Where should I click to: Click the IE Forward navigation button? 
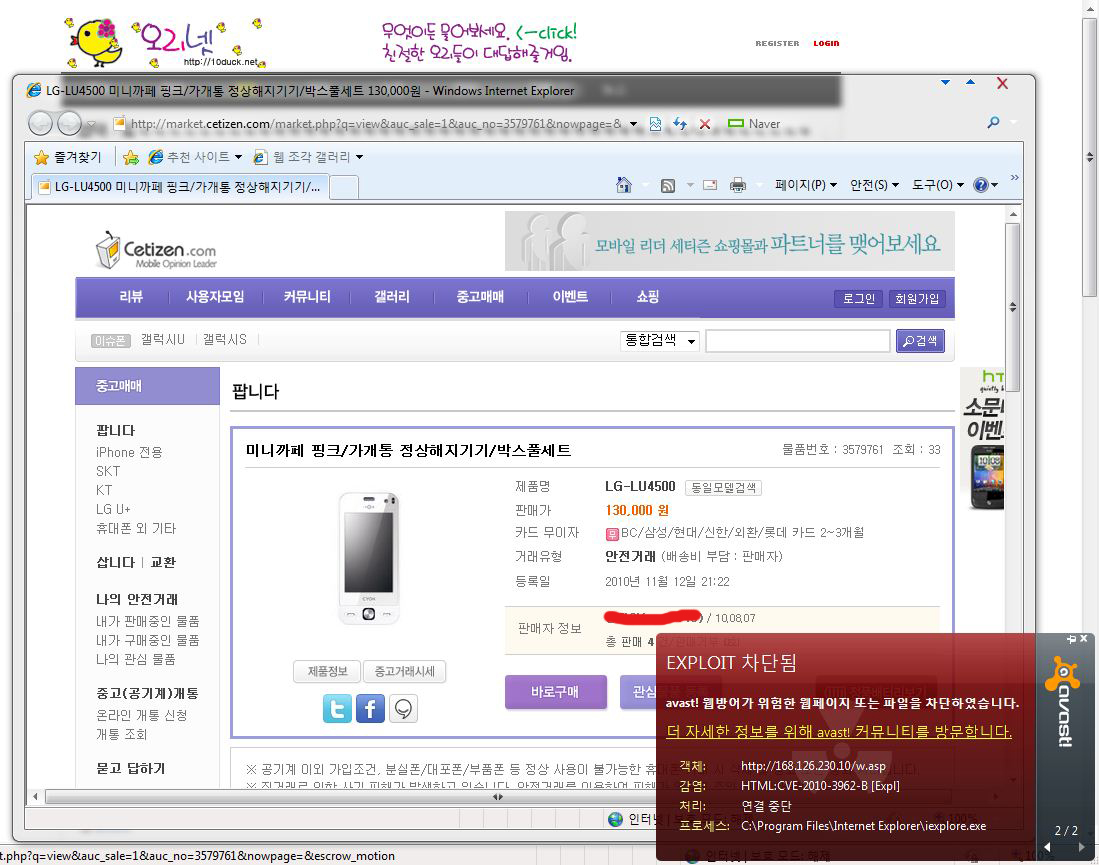pos(69,123)
